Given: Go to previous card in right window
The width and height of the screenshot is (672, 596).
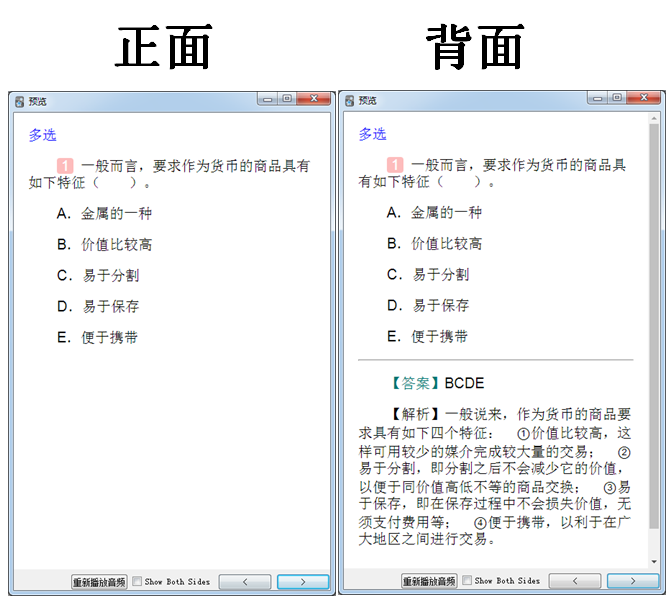Looking at the screenshot, I should pyautogui.click(x=575, y=581).
